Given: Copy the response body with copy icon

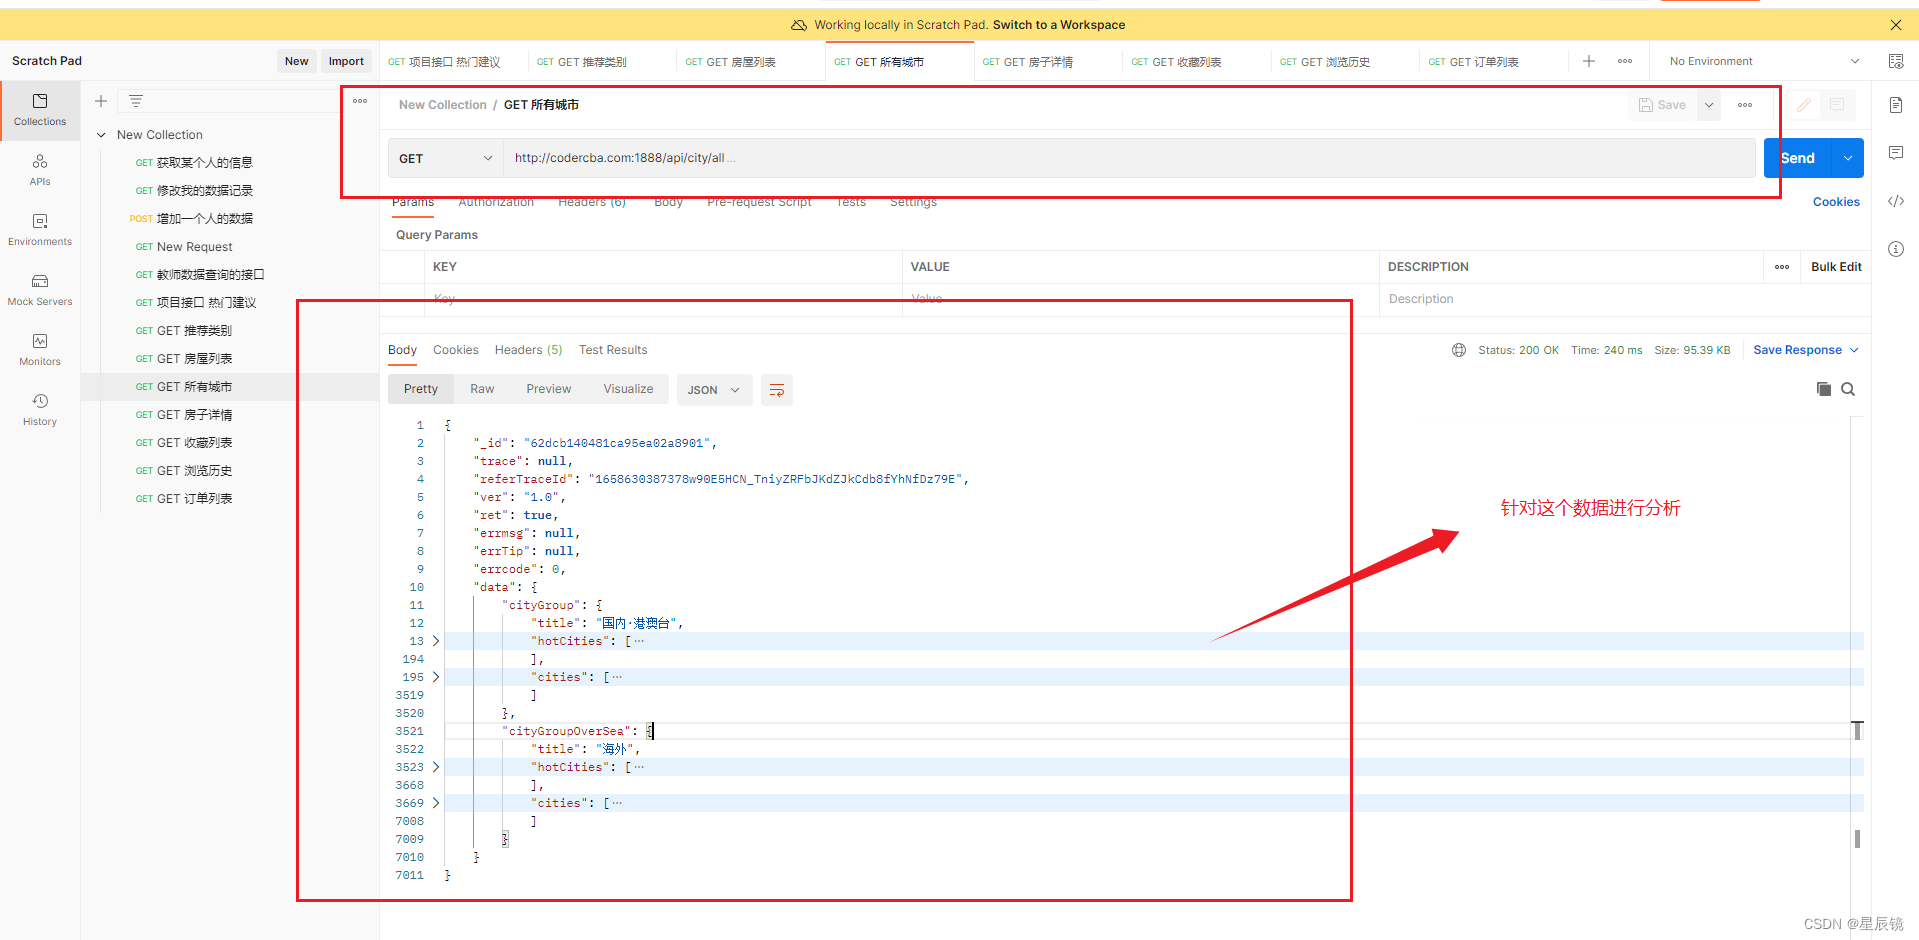Looking at the screenshot, I should pos(1824,389).
